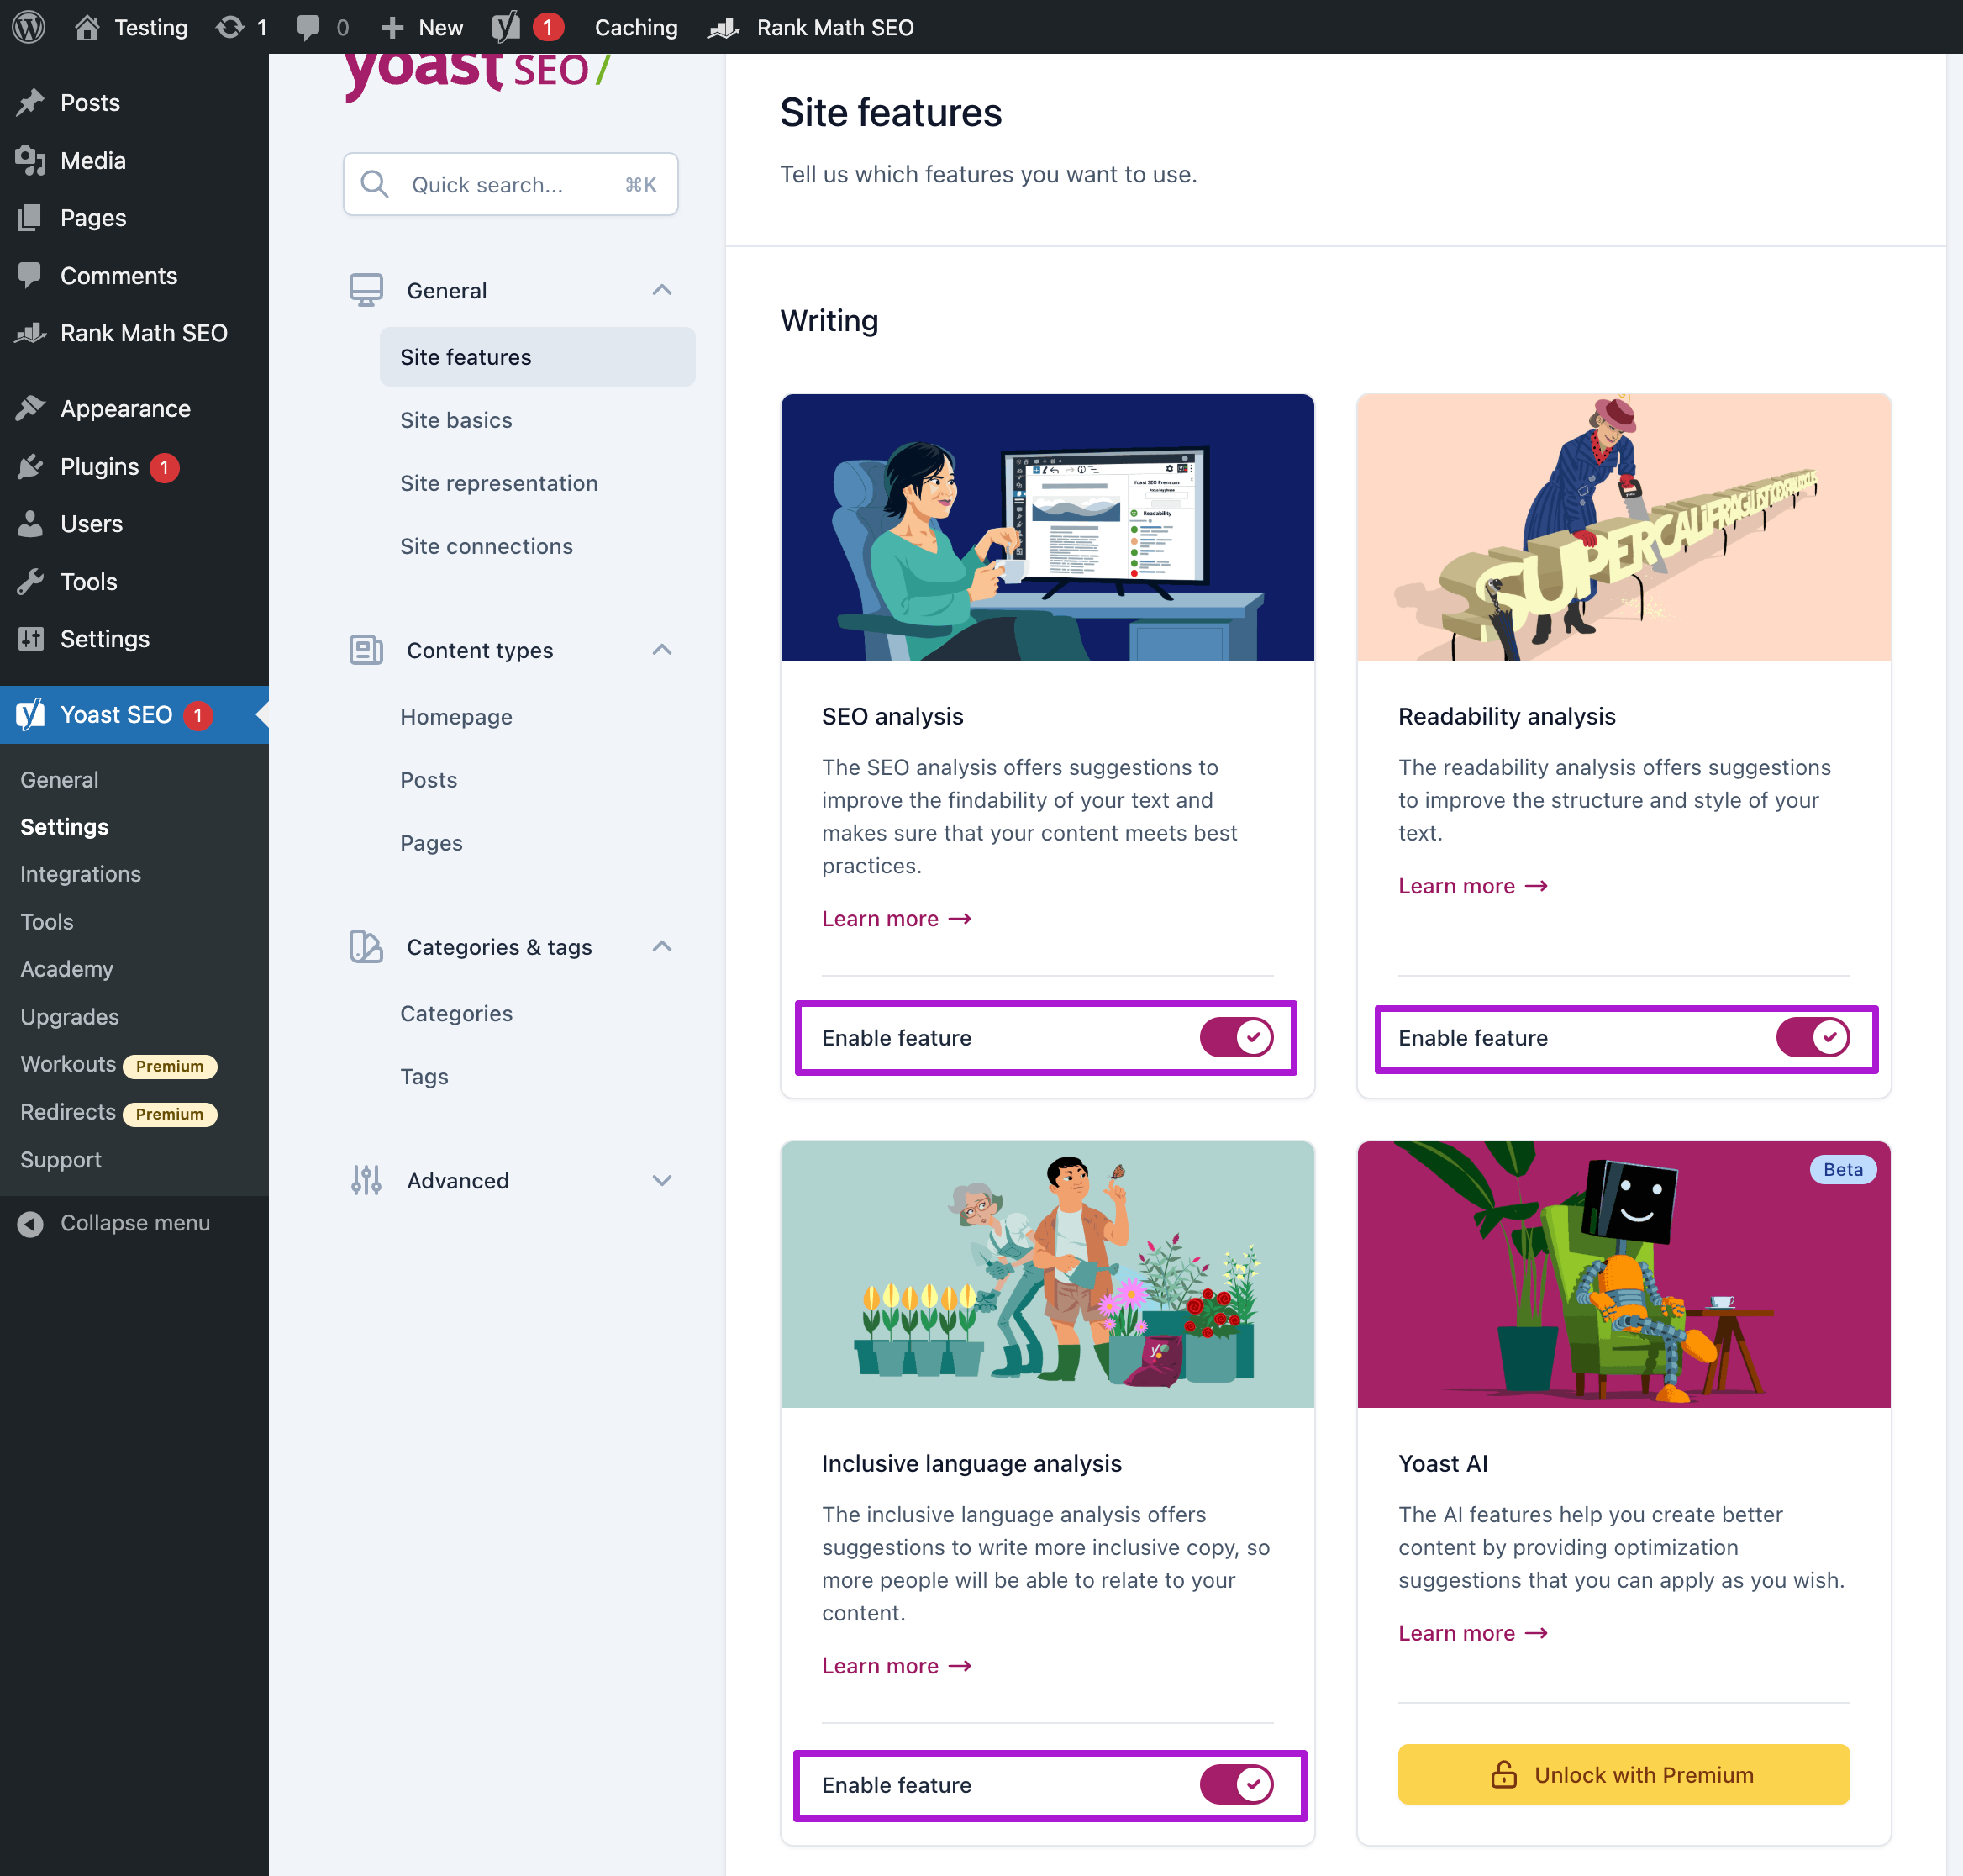1963x1876 pixels.
Task: Click Unlock with Premium for Yoast AI
Action: coord(1622,1774)
